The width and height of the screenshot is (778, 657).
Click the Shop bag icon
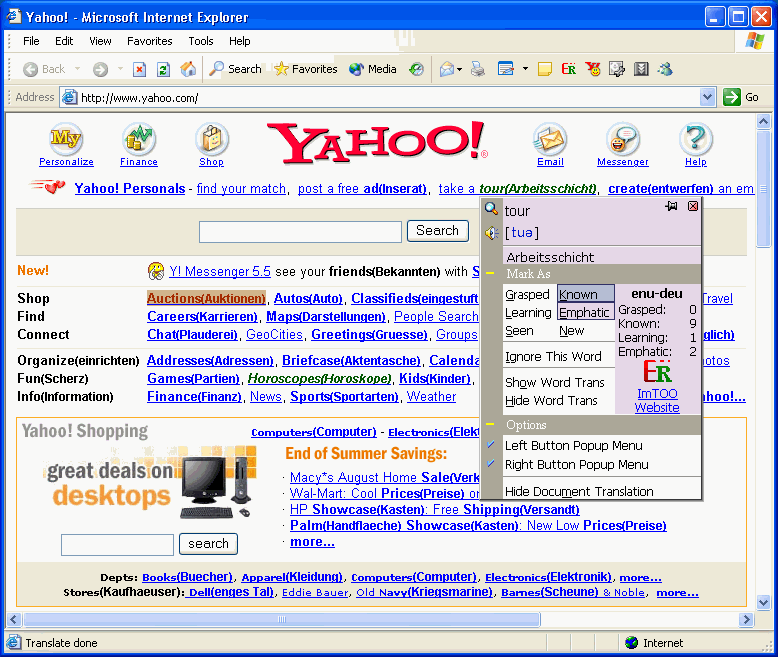(212, 138)
